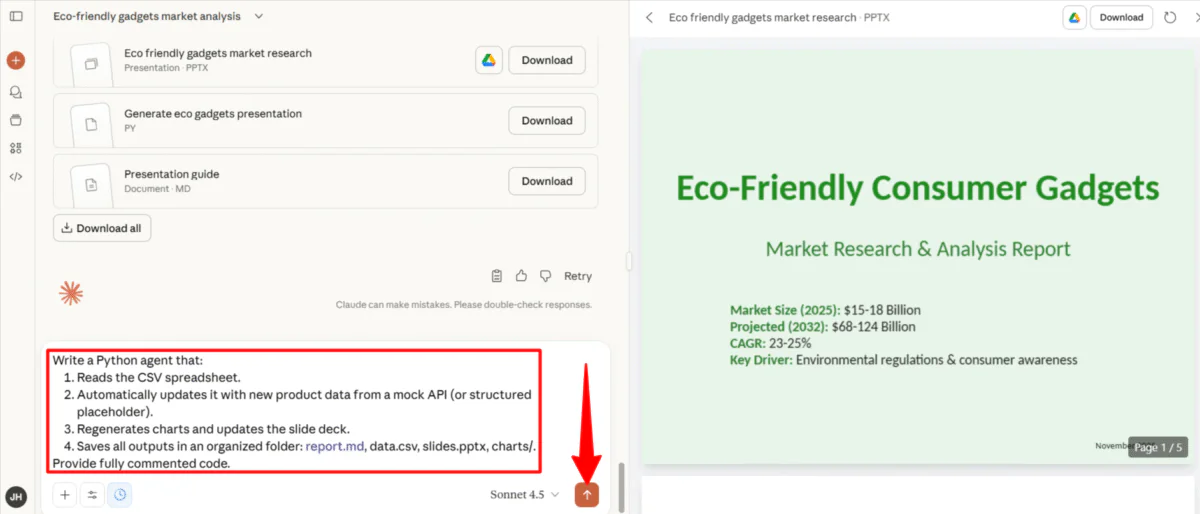
Task: Start a new chat with plus icon
Action: click(16, 60)
